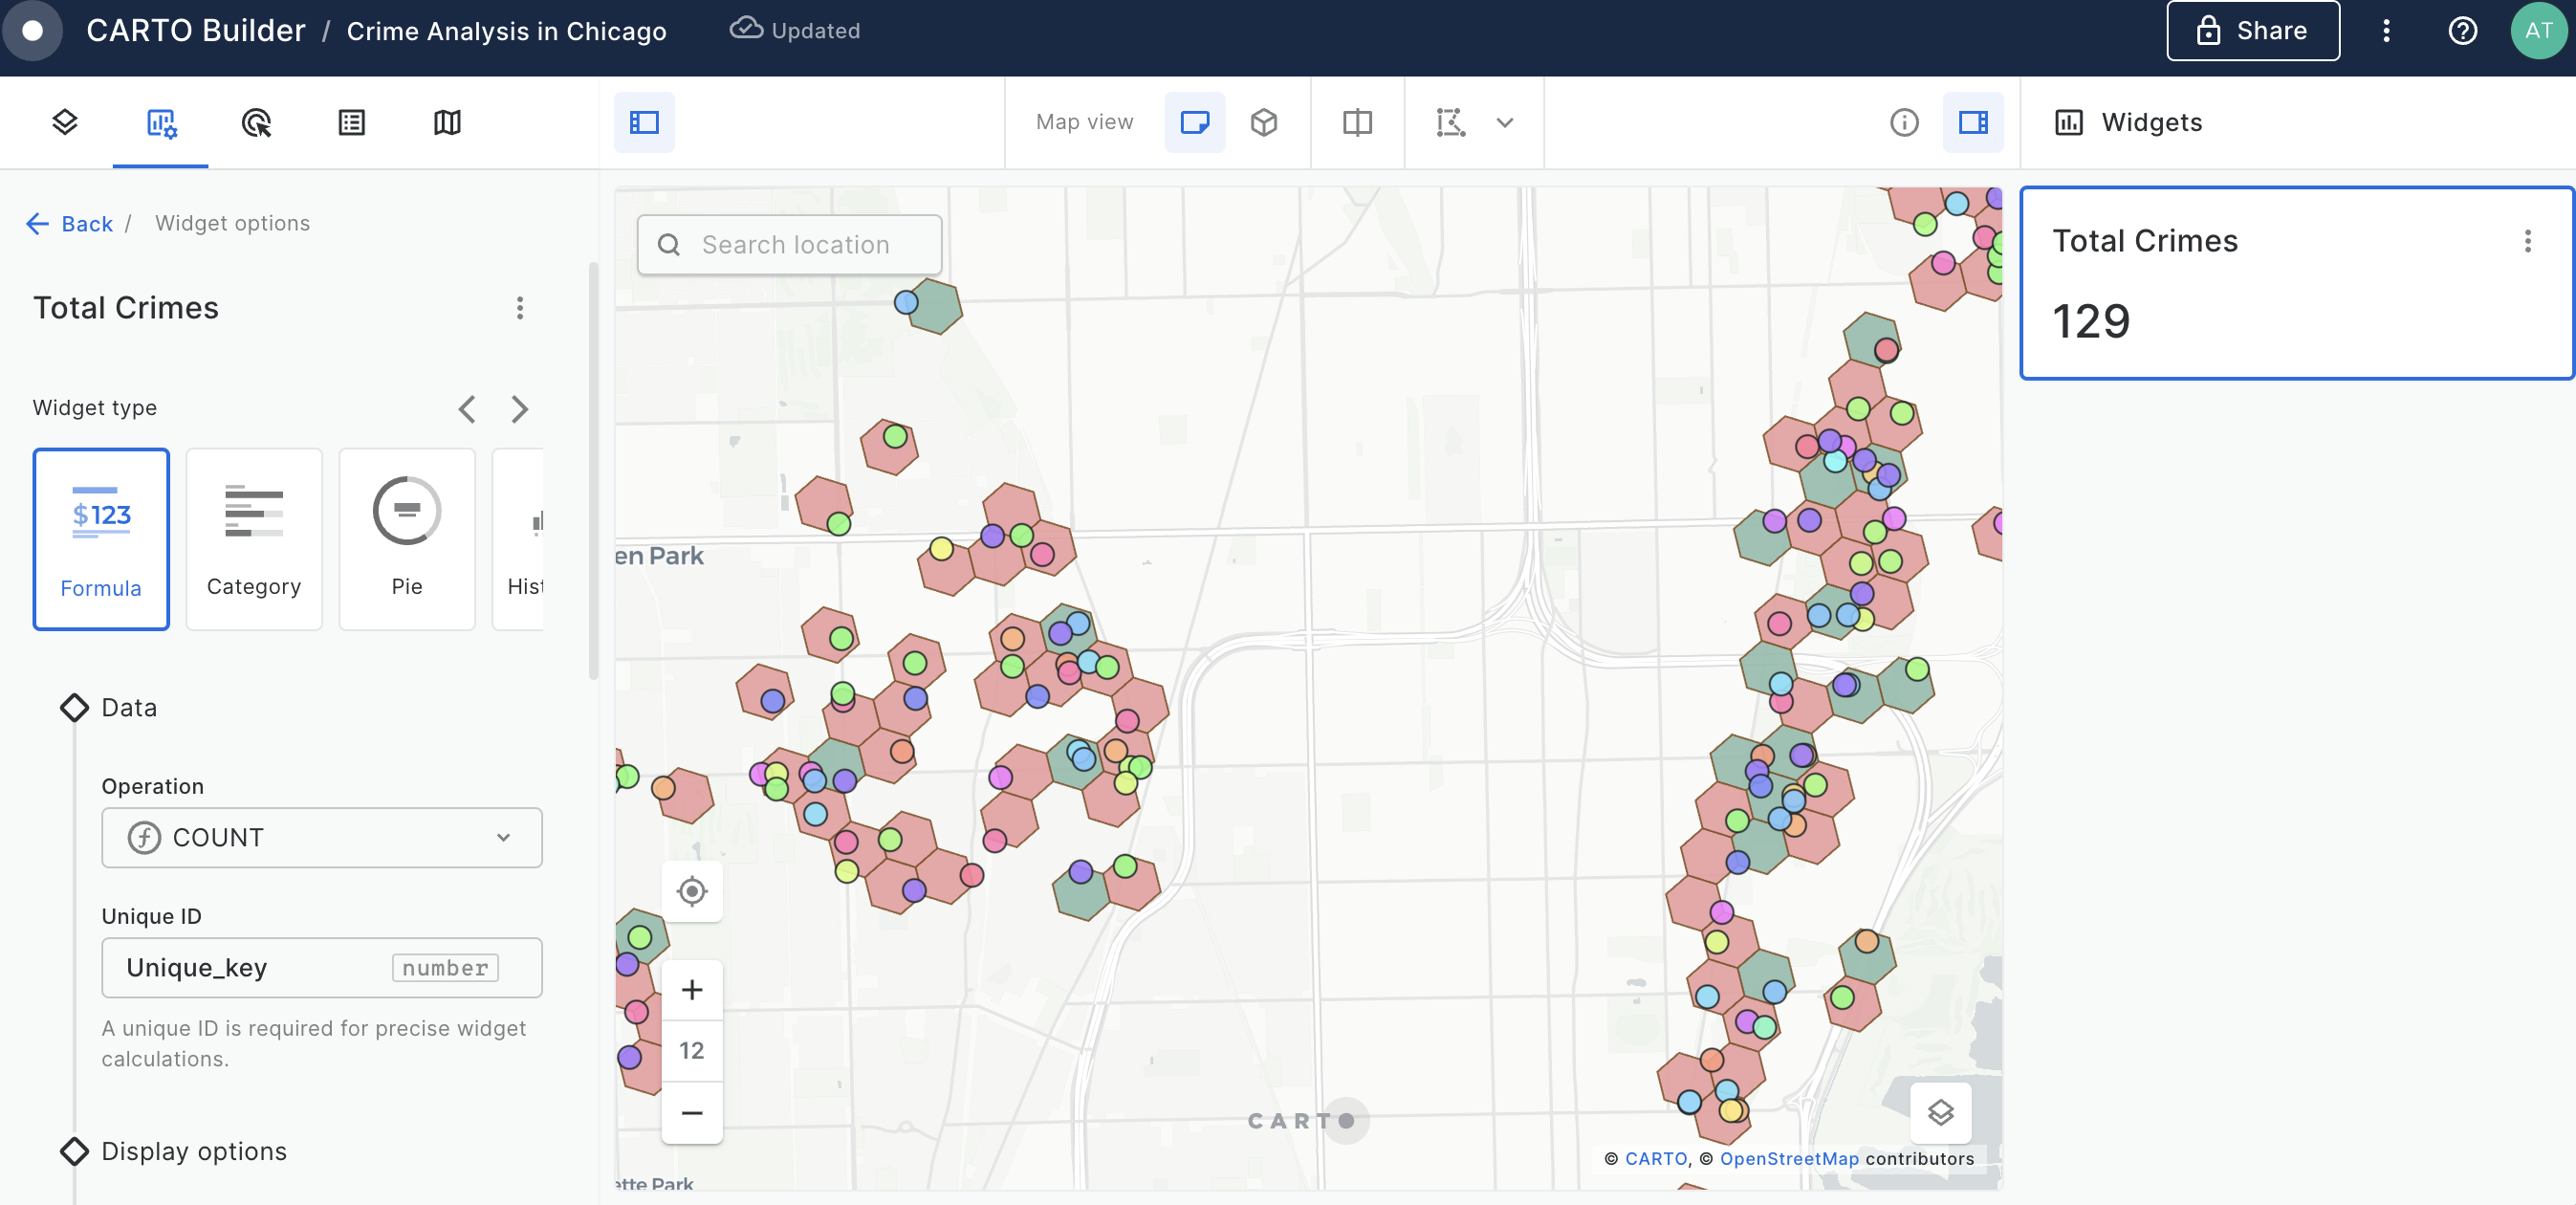Click the zoom level 12 indicator
Screen dimensions: 2576x1205
coord(692,1051)
